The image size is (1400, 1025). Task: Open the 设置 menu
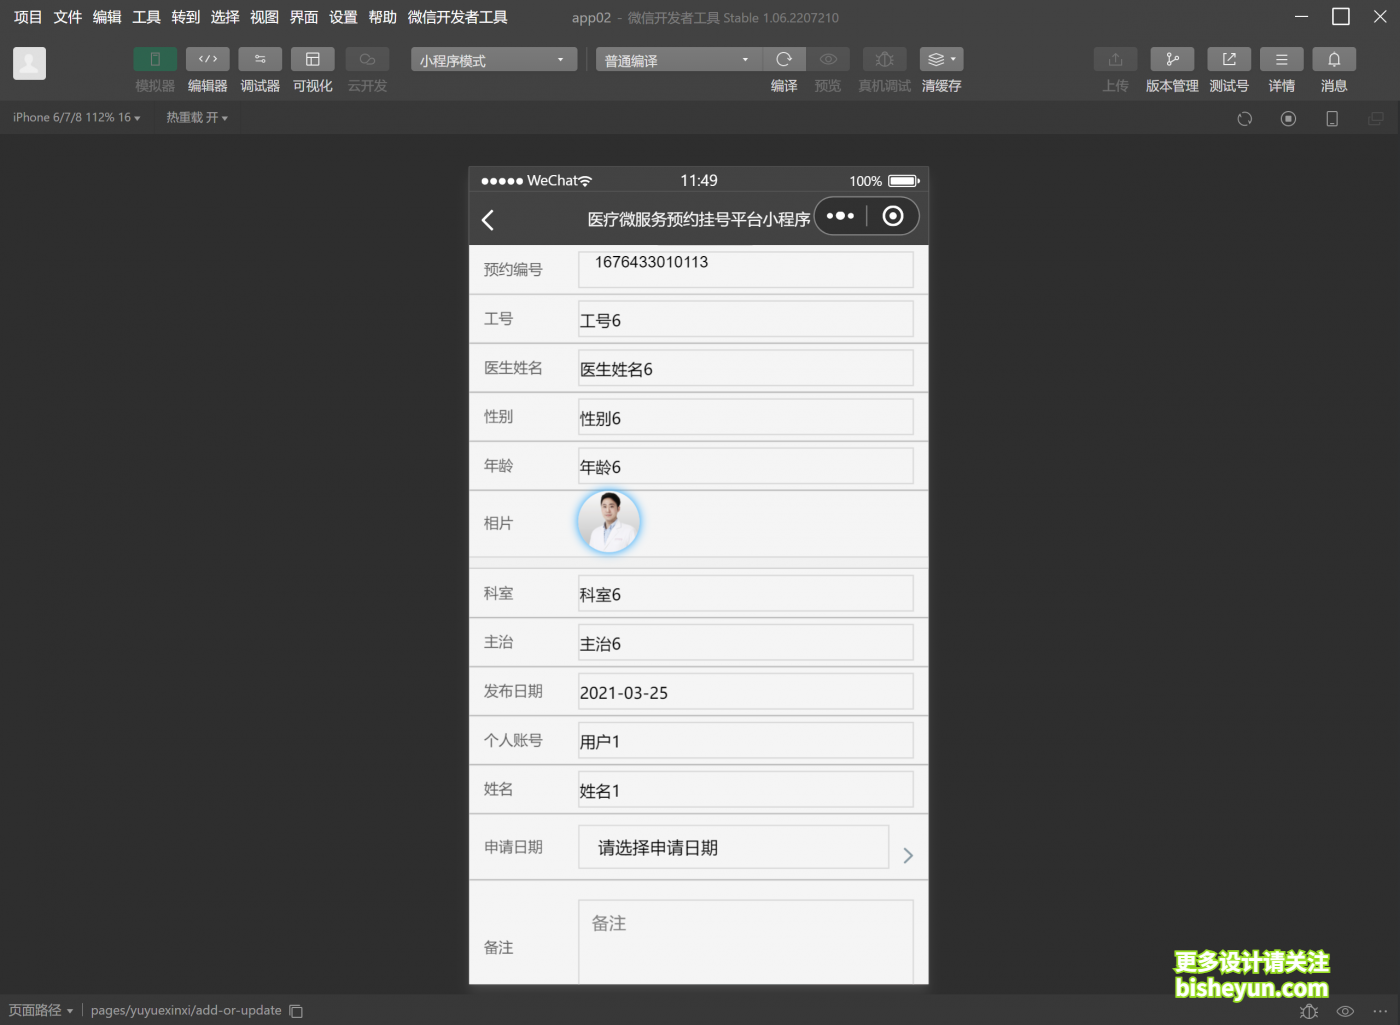[343, 17]
